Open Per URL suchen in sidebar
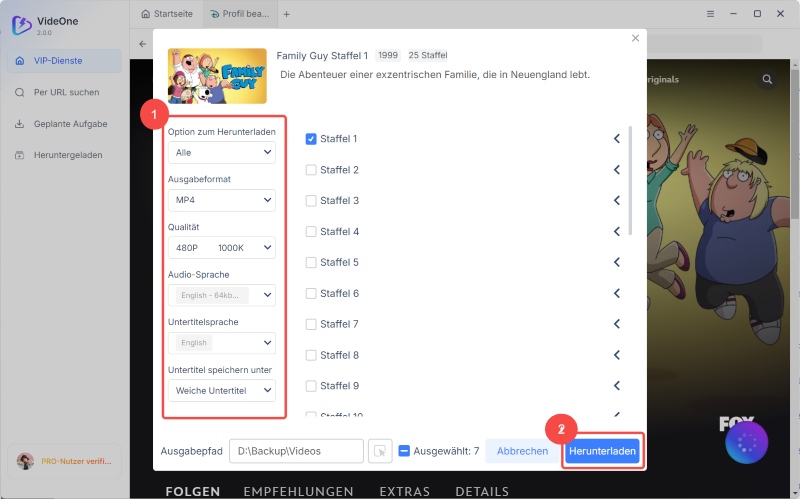This screenshot has height=499, width=800. [x=64, y=92]
